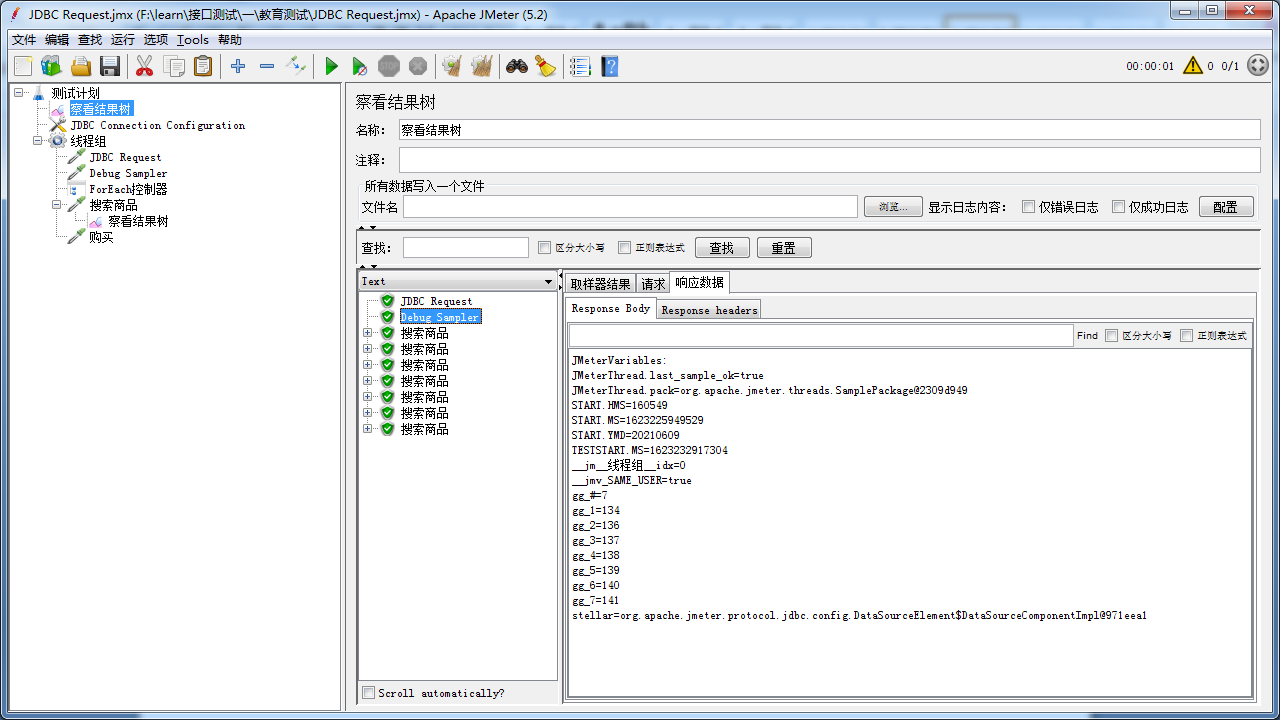The width and height of the screenshot is (1280, 720).
Task: Tick 区分大小写 next to the 查找 field
Action: click(x=545, y=248)
